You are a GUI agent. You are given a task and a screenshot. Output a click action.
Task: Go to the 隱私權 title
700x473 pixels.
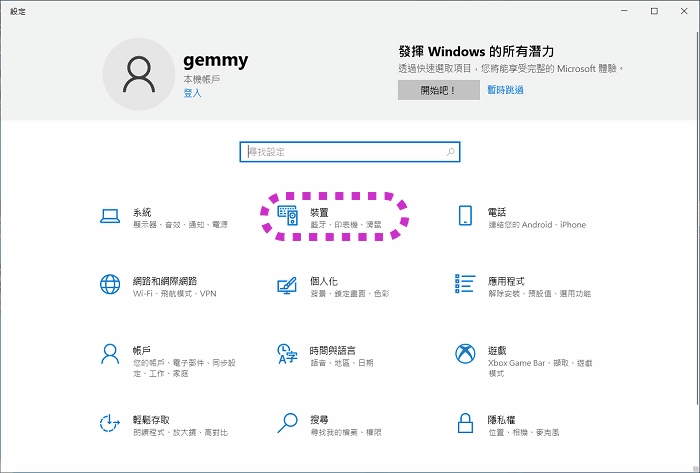pos(501,420)
